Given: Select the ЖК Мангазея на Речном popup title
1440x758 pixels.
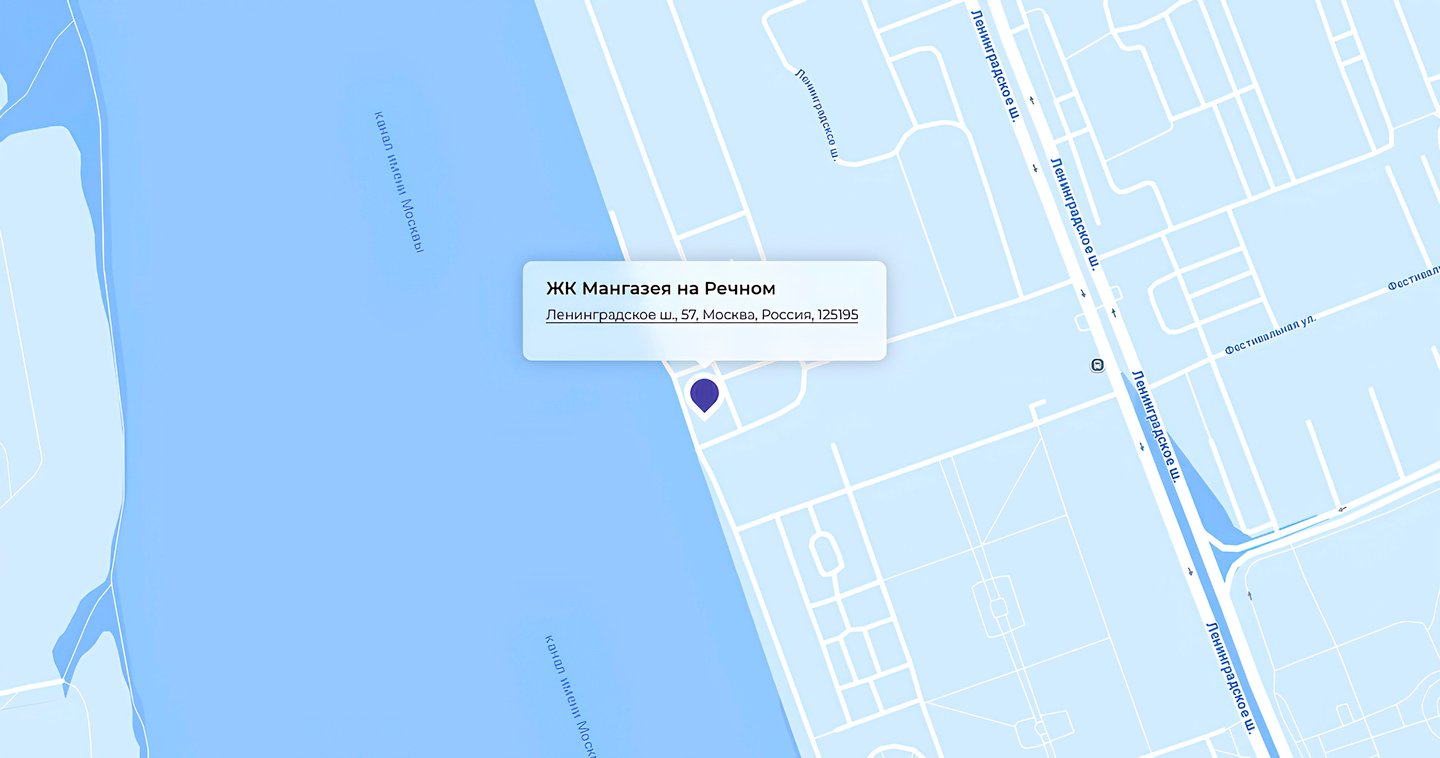Looking at the screenshot, I should tap(660, 288).
